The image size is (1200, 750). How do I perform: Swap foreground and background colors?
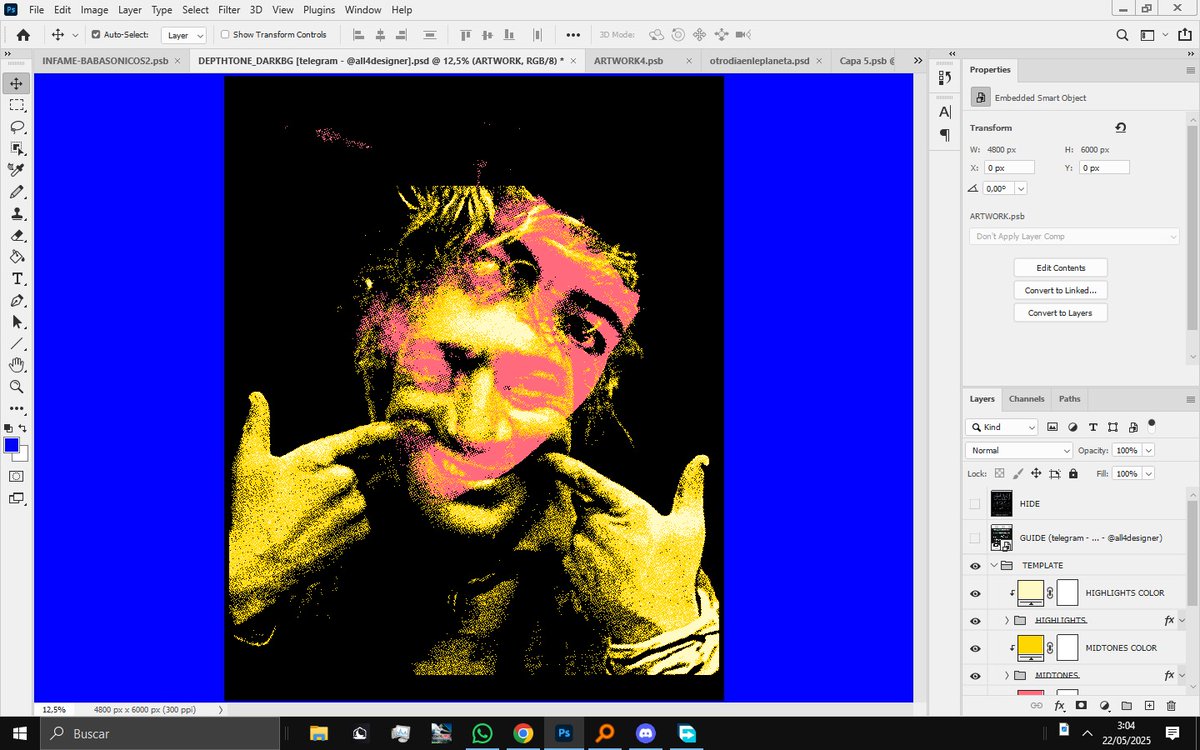[23, 429]
